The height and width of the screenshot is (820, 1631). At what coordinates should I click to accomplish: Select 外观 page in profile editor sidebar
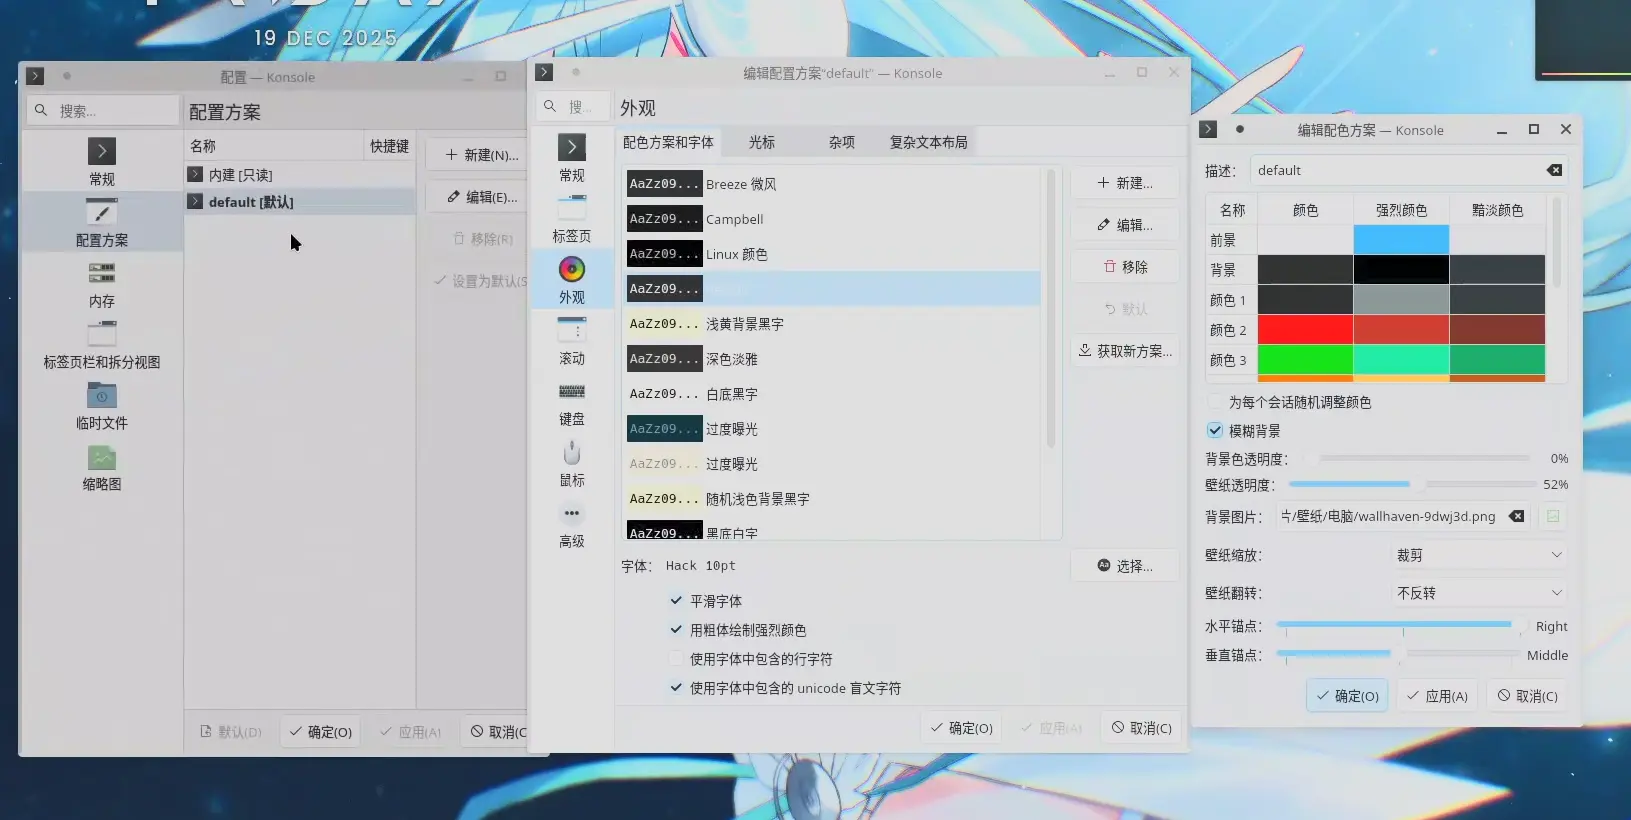pyautogui.click(x=572, y=281)
